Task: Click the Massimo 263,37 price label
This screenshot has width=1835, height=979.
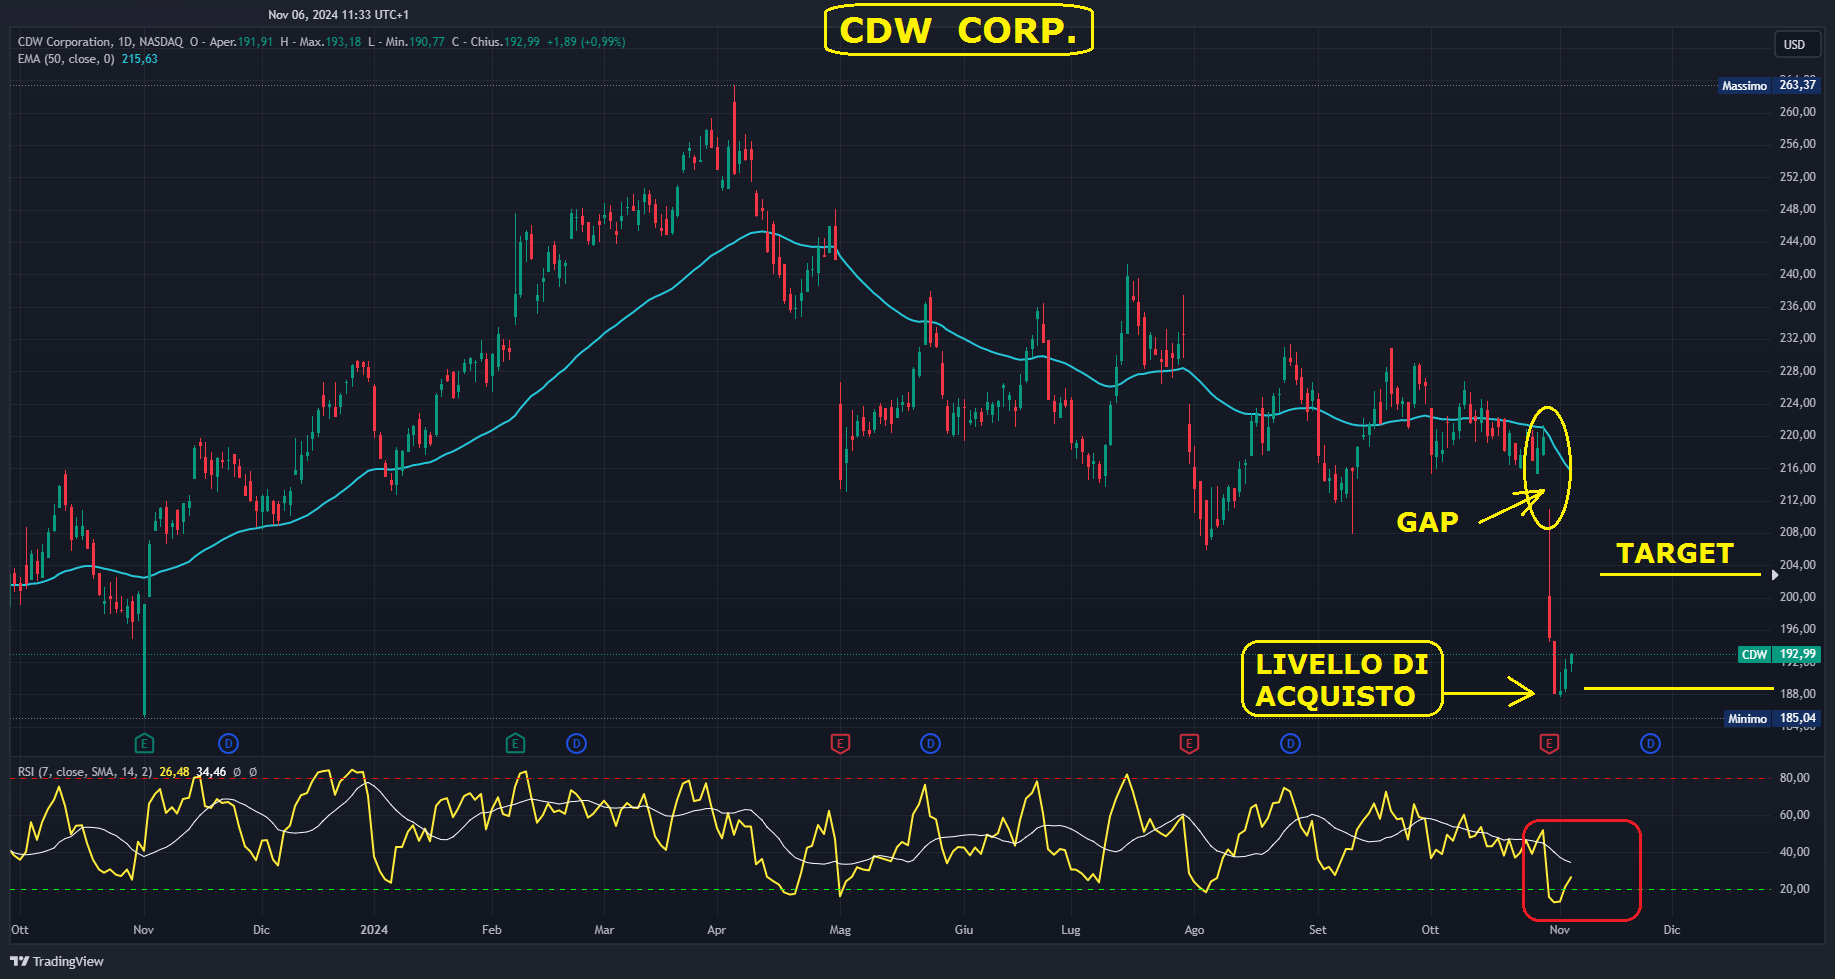Action: [x=1769, y=85]
